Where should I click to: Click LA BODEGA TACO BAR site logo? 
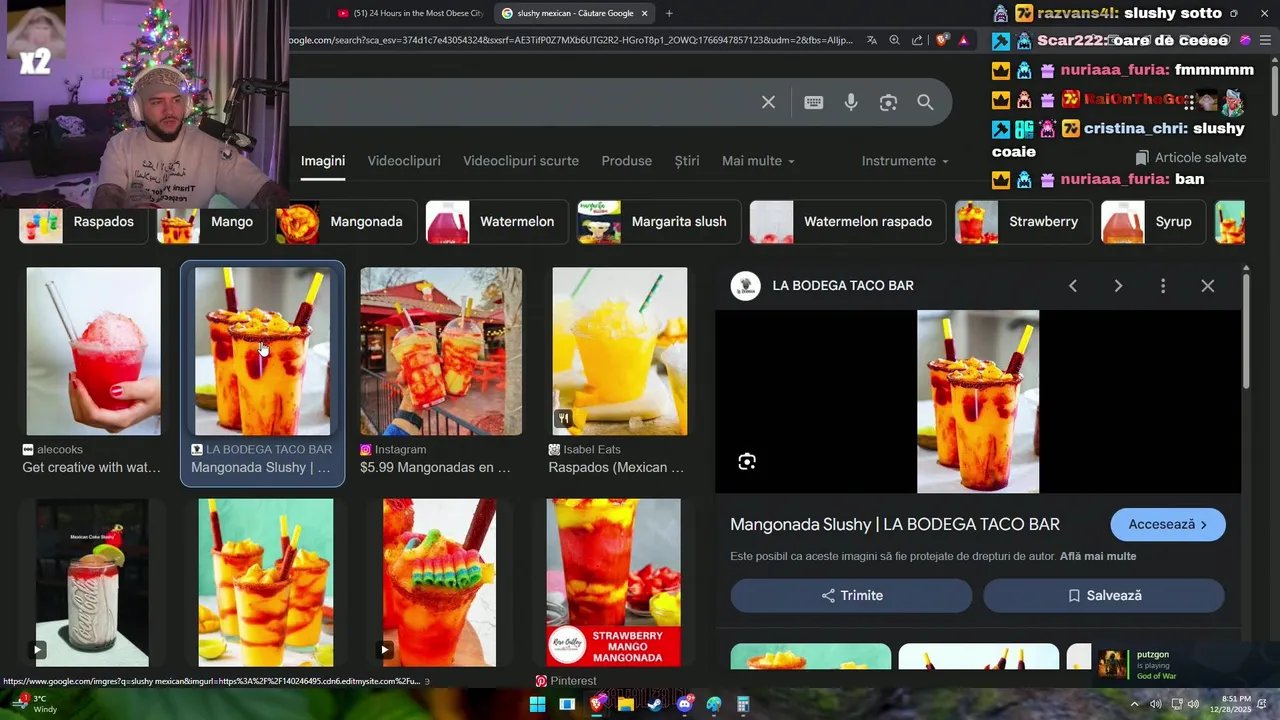[745, 286]
